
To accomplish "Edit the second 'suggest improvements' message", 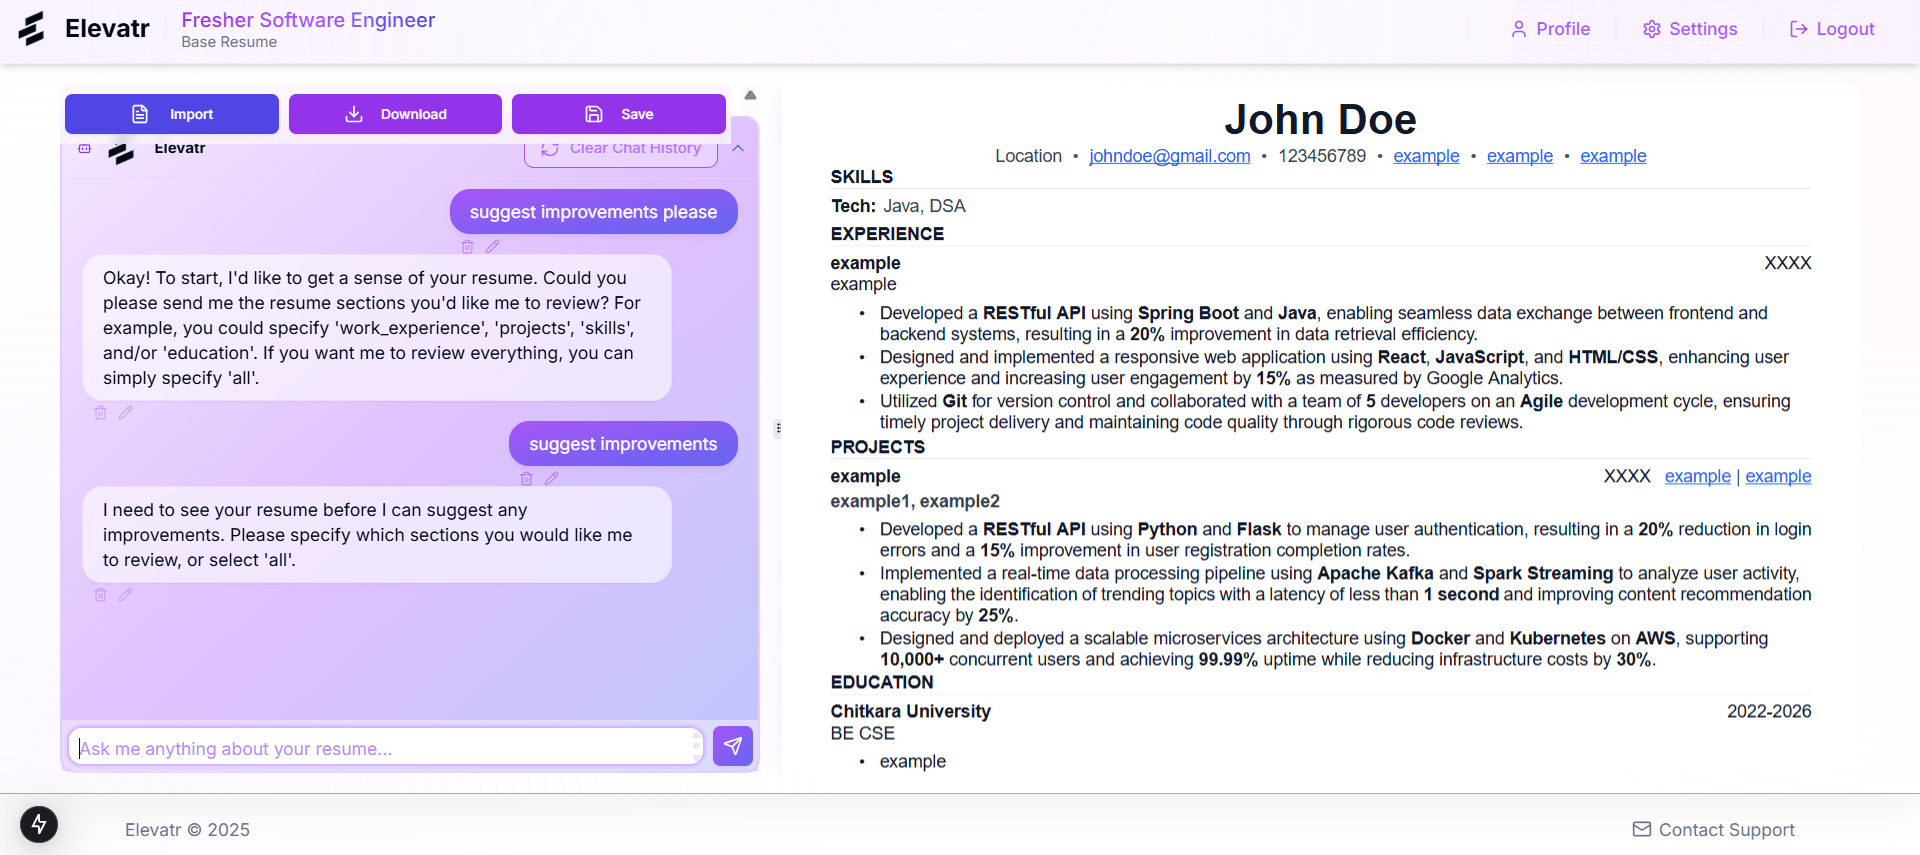I will (552, 478).
